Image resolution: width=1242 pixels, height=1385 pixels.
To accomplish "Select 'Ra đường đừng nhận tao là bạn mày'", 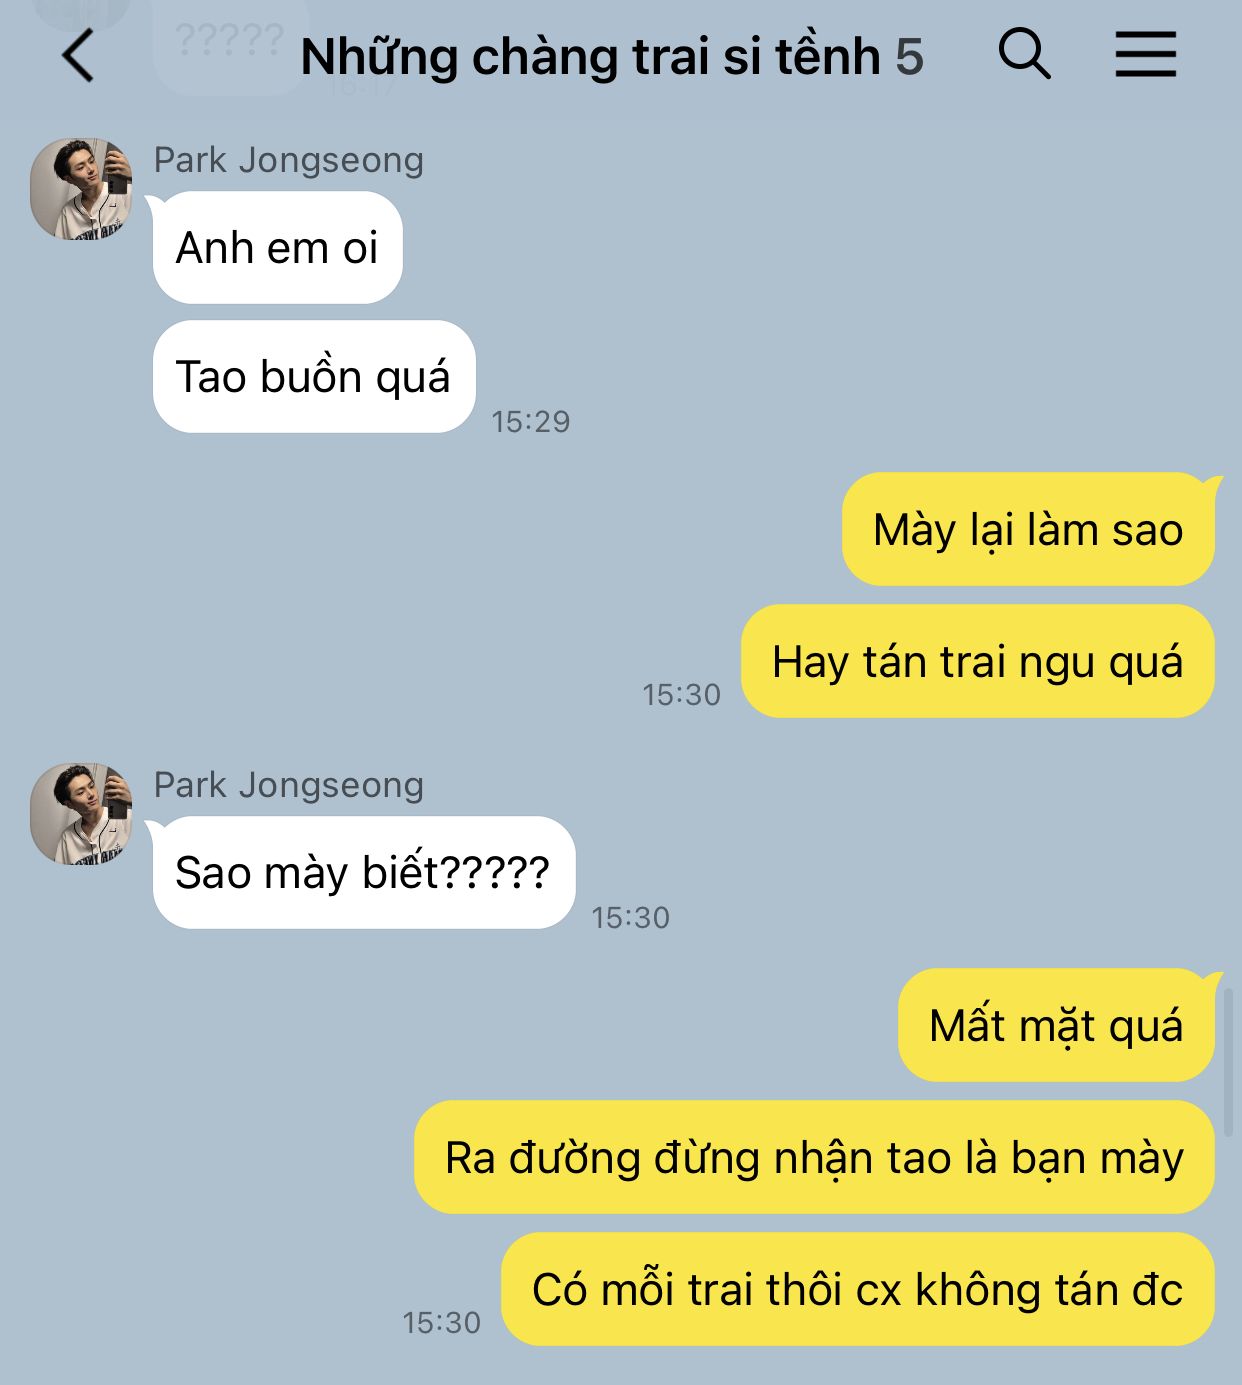I will tap(814, 1158).
